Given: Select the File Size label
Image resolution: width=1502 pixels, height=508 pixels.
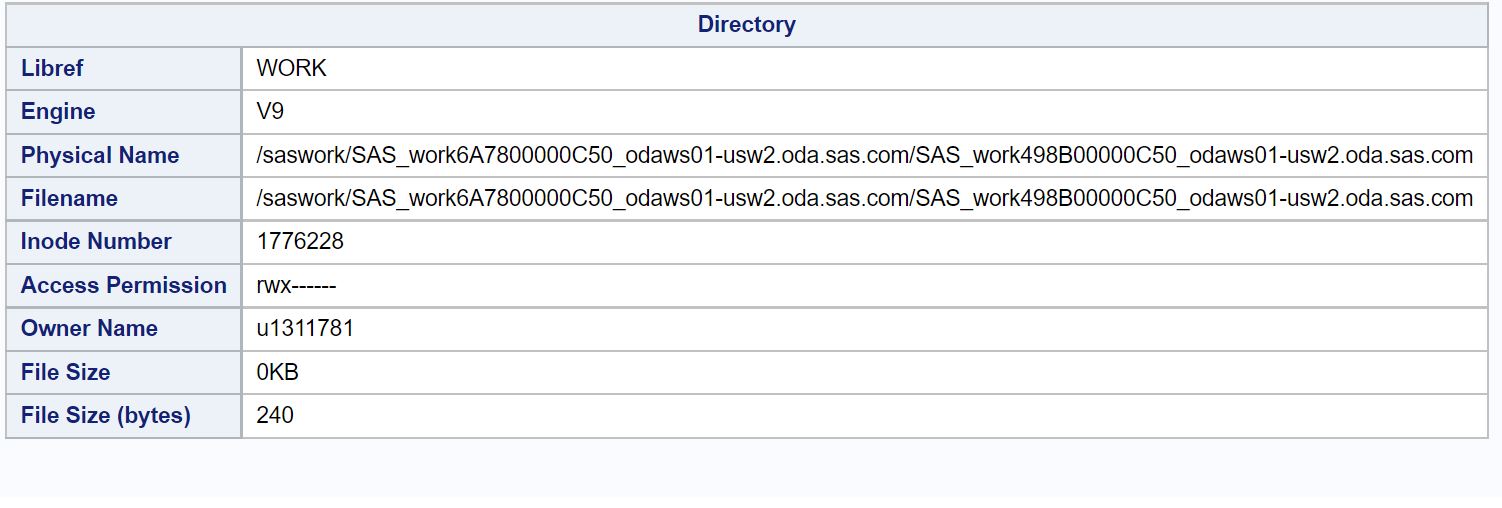Looking at the screenshot, I should 65,372.
